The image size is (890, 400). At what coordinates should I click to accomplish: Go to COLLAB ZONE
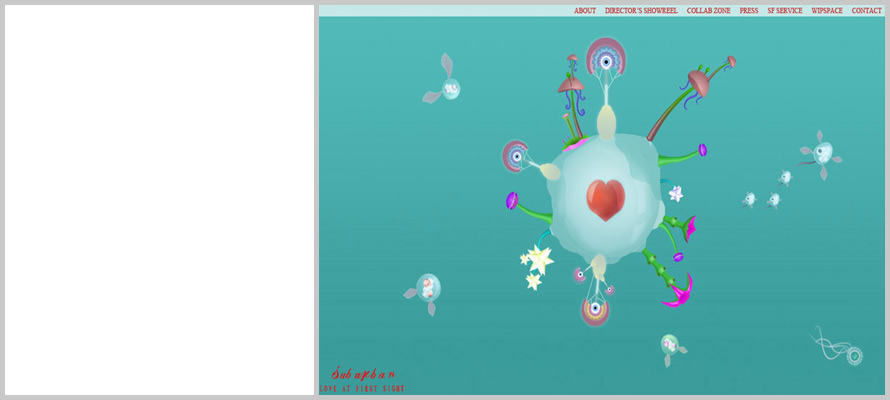pos(708,11)
